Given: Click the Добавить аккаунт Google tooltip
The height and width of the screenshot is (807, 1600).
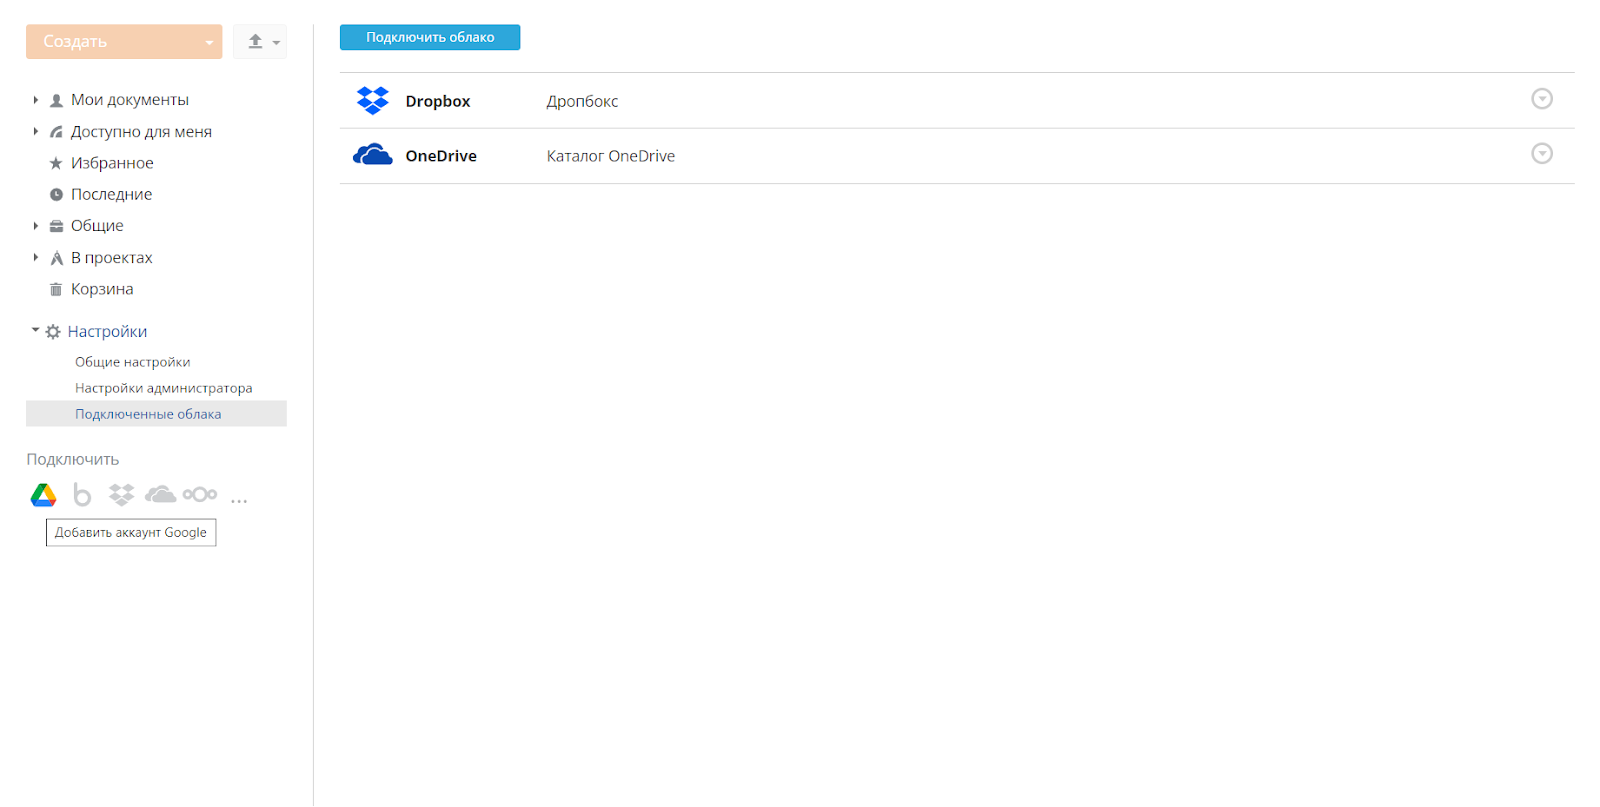Looking at the screenshot, I should [131, 532].
